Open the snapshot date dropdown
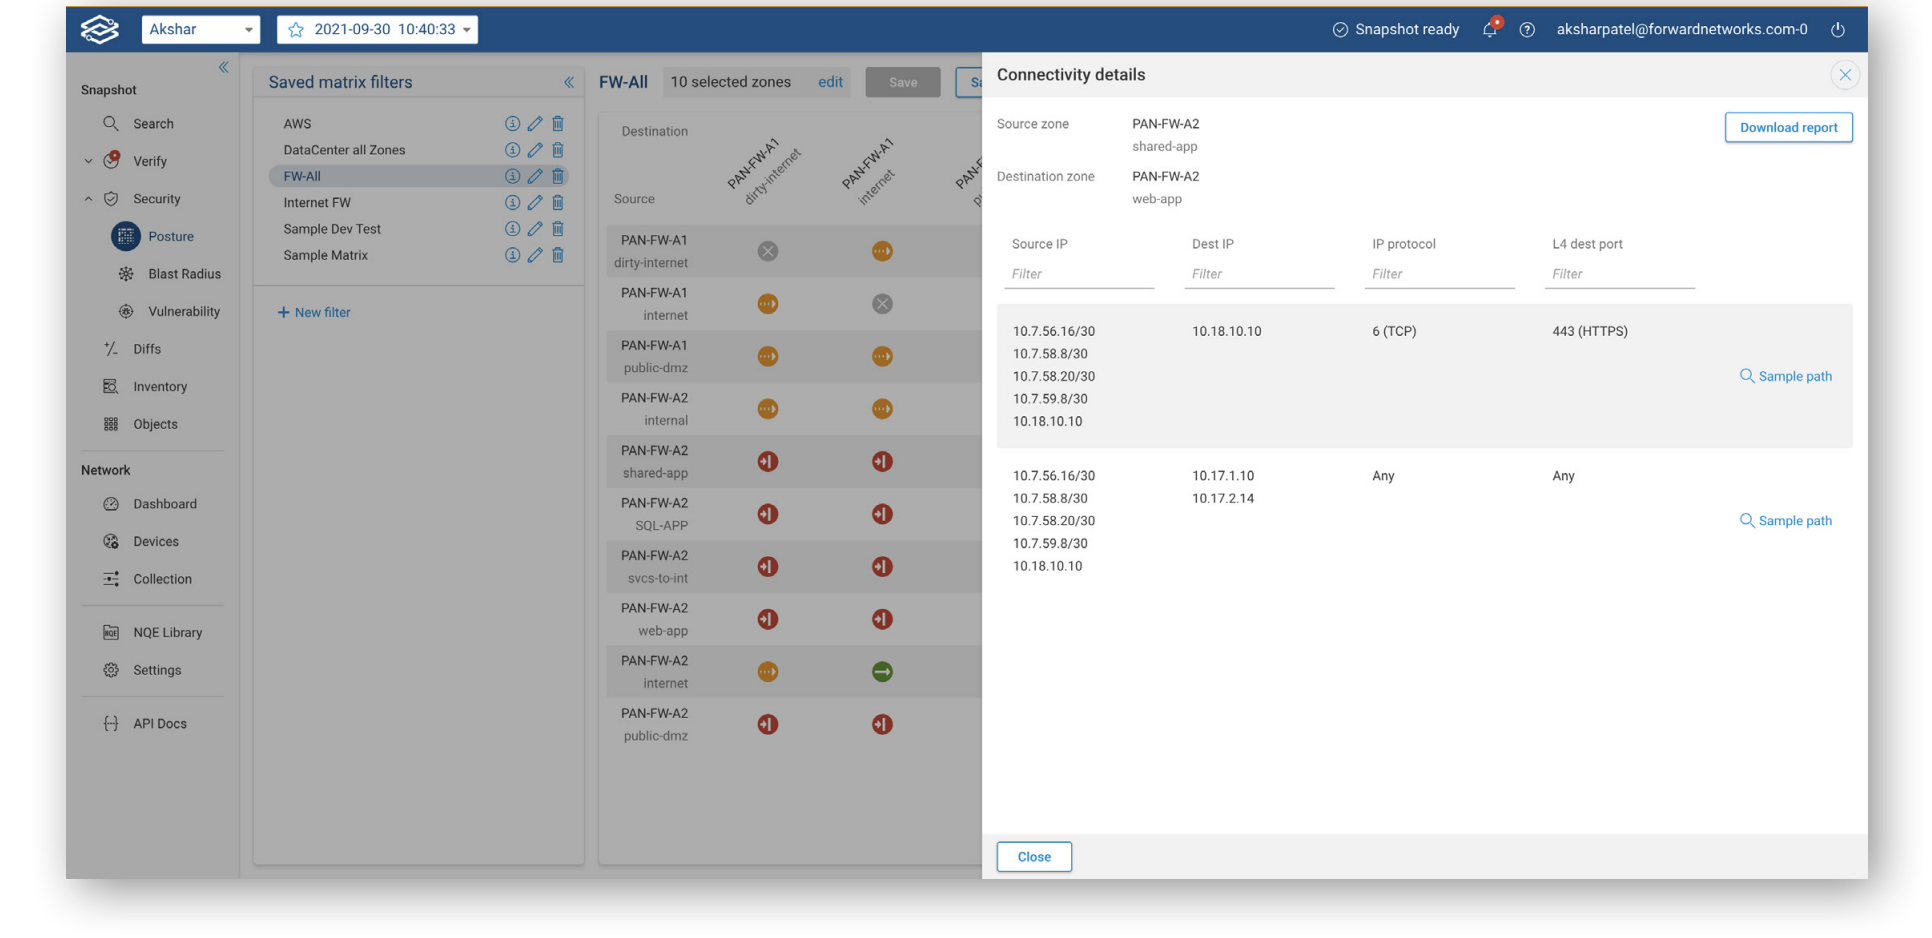Image resolution: width=1932 pixels, height=938 pixels. 466,30
